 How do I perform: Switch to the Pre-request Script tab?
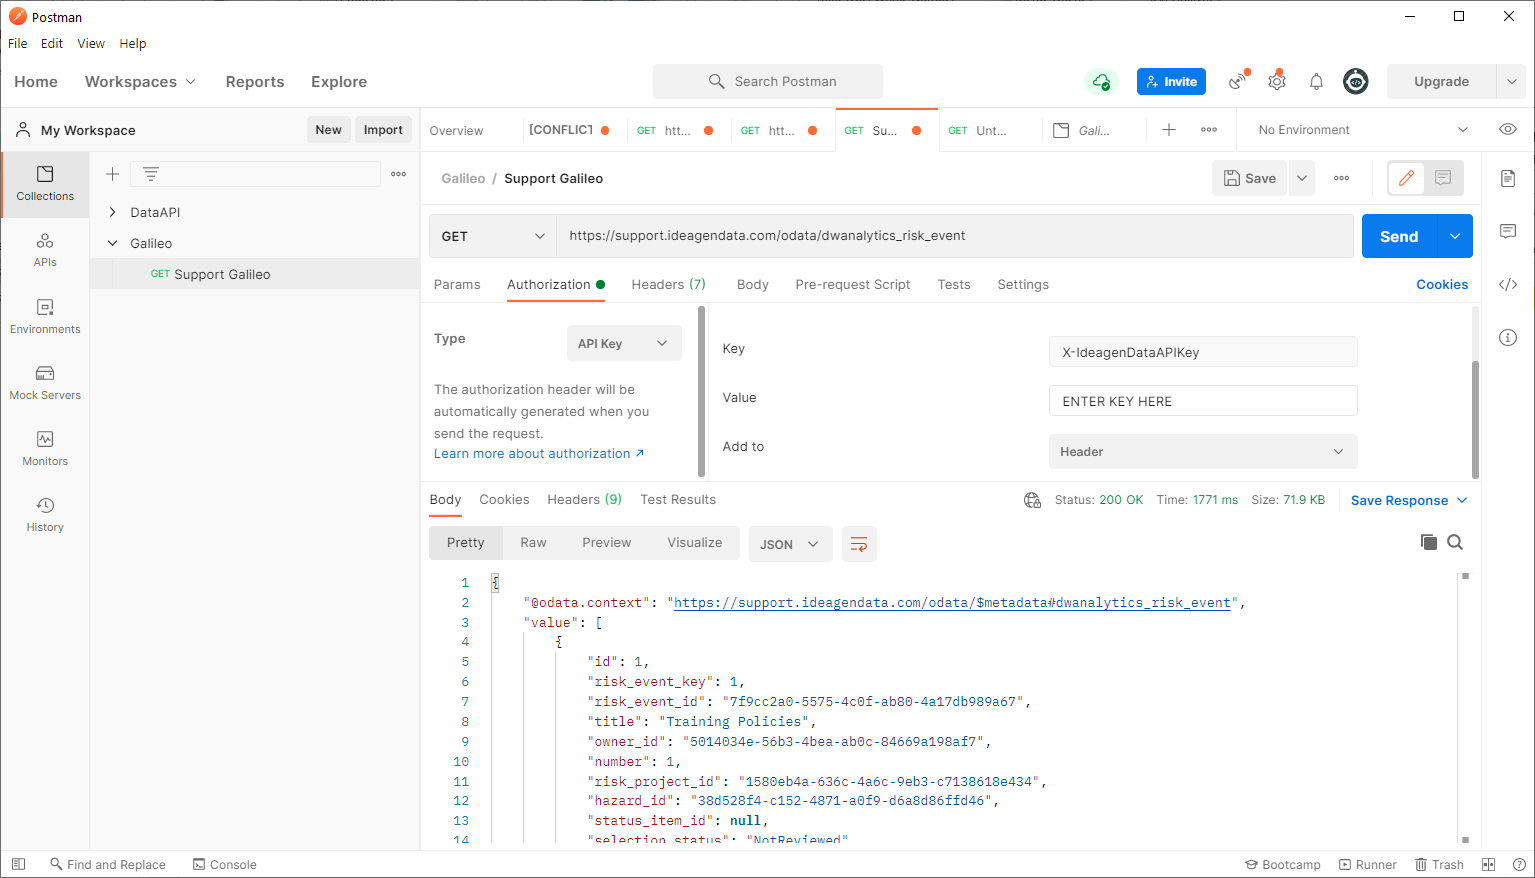click(x=853, y=284)
